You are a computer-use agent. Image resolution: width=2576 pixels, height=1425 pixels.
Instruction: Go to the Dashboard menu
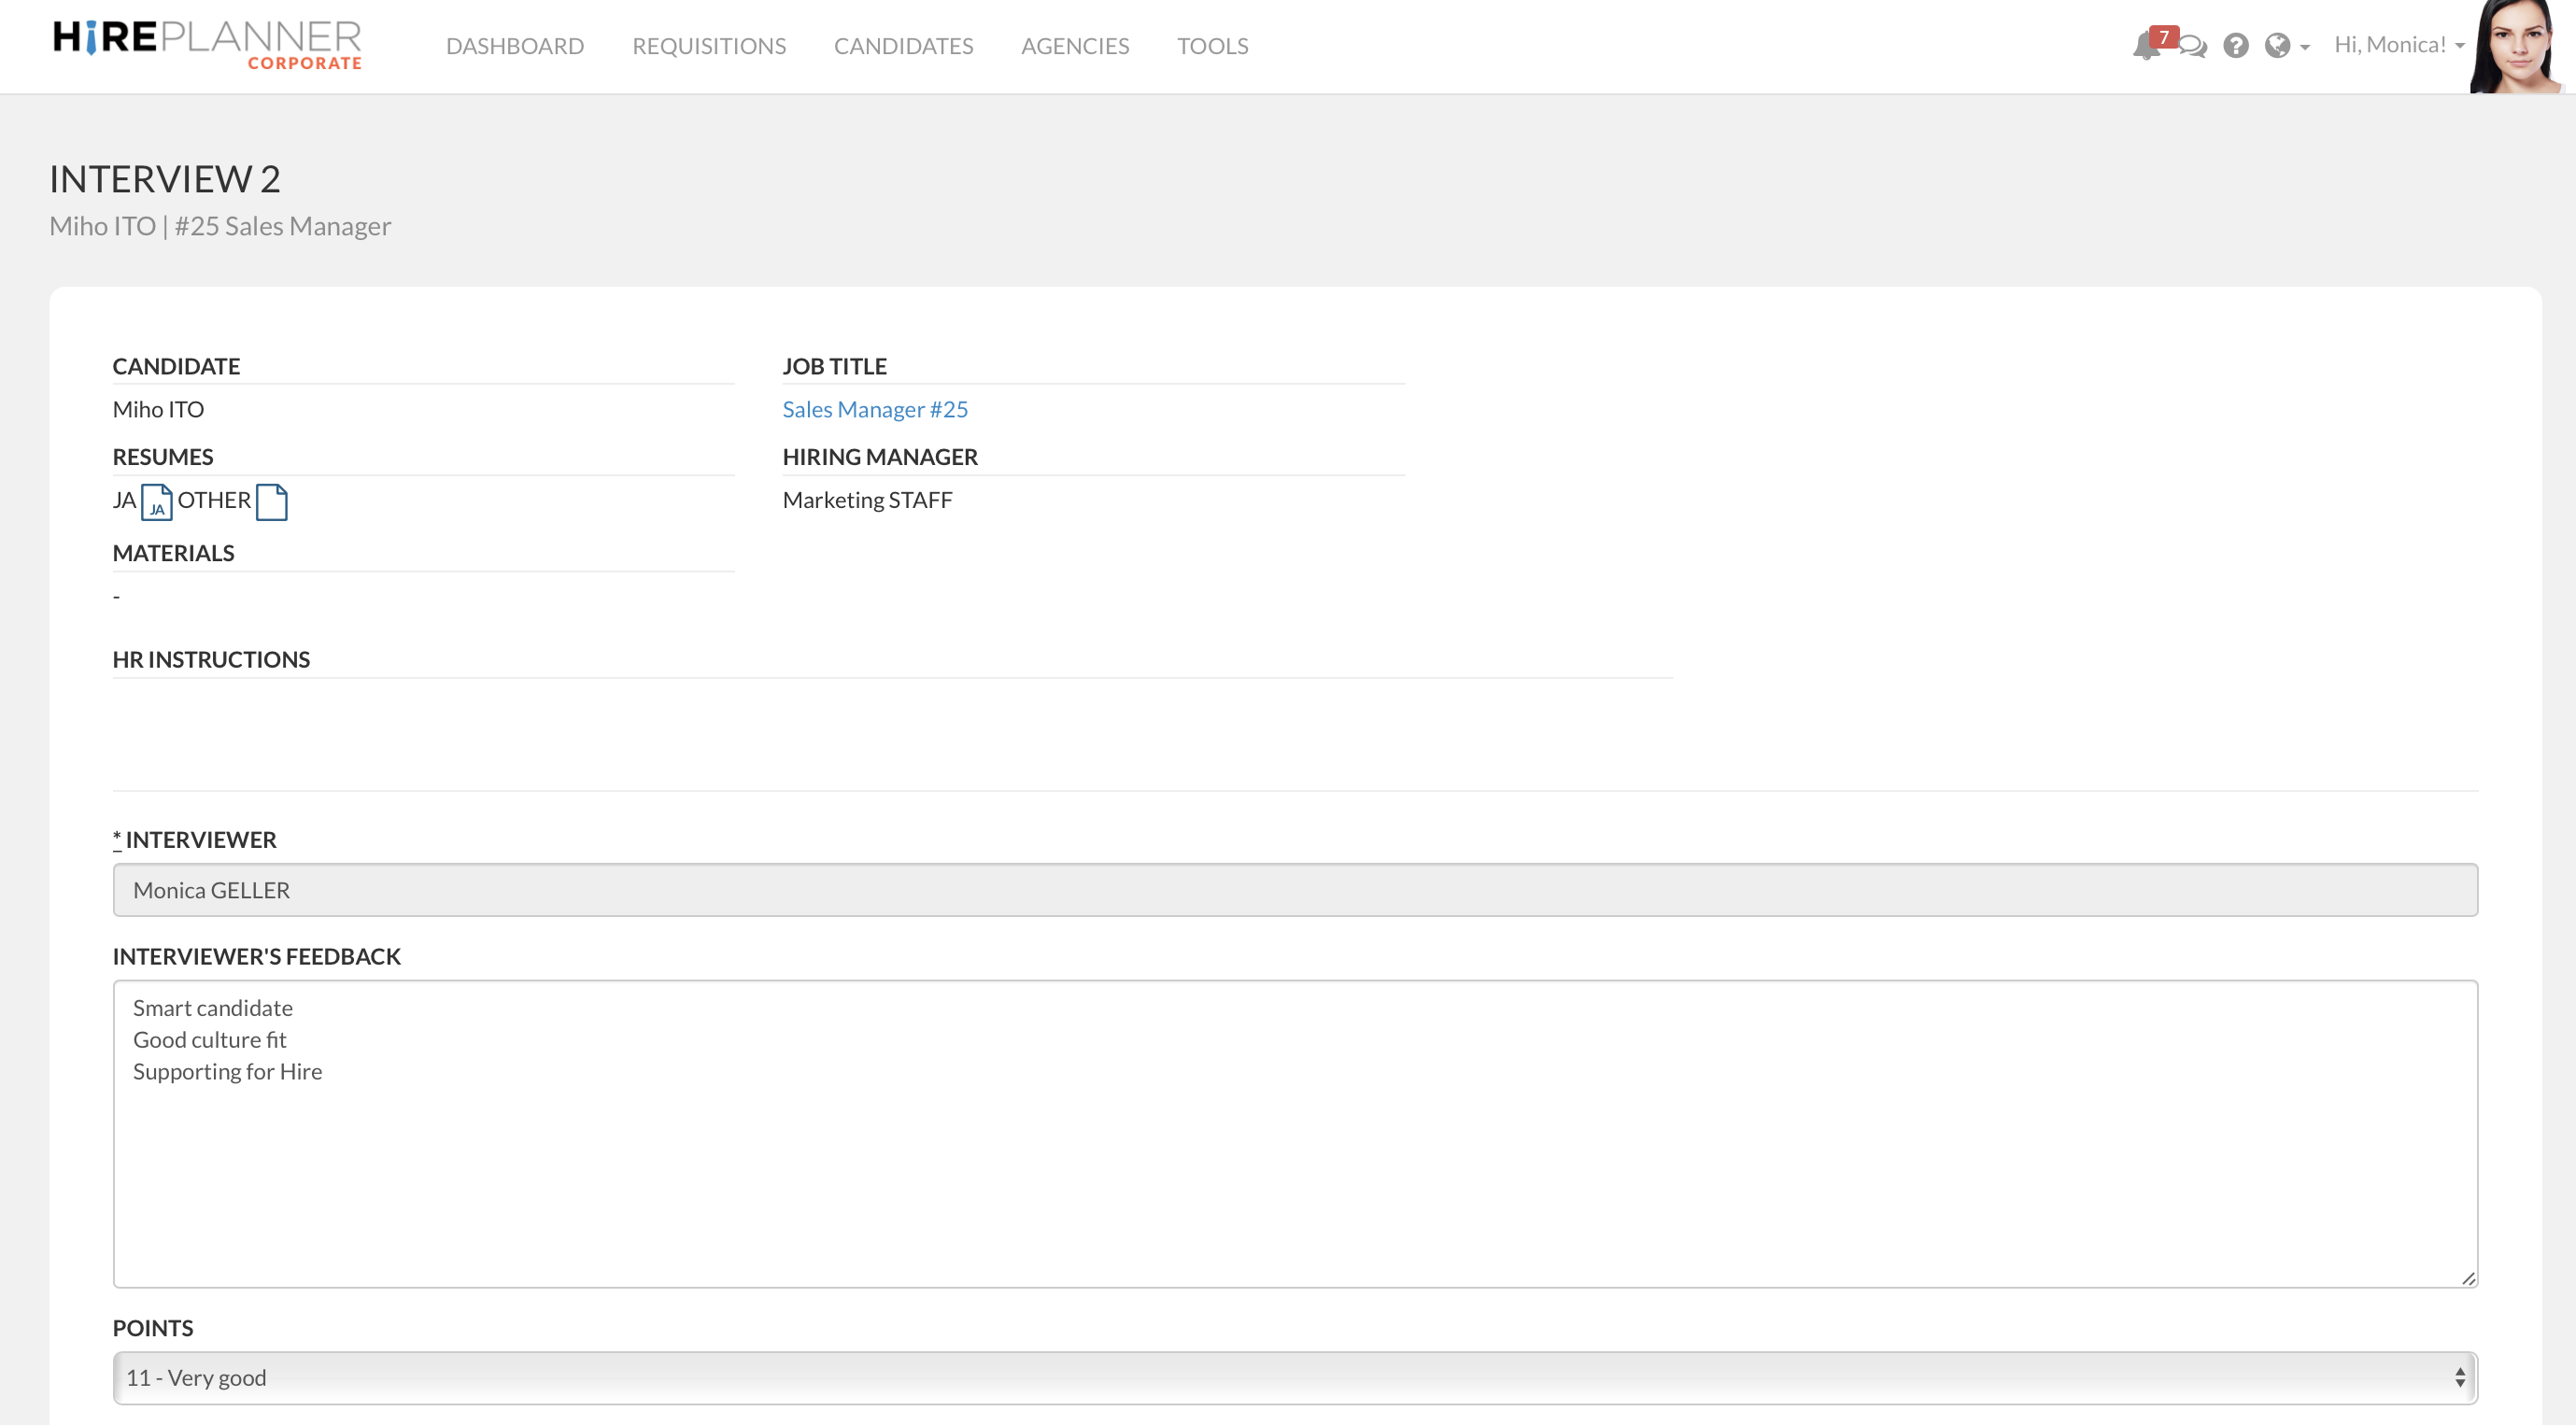[x=515, y=46]
